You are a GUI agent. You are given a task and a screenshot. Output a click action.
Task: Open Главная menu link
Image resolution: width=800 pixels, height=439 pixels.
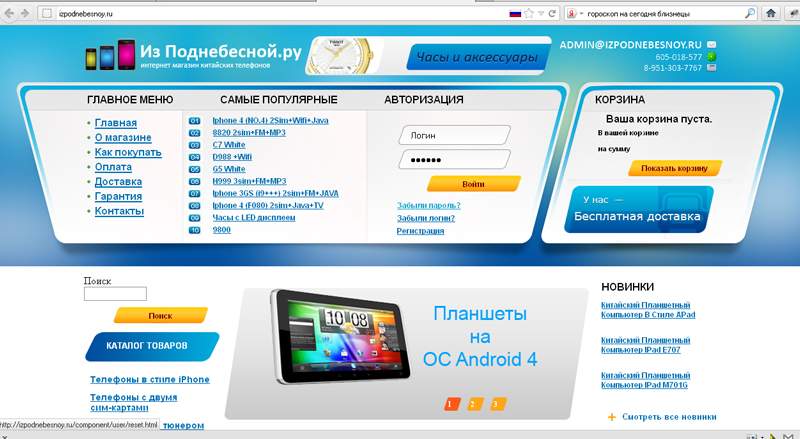pyautogui.click(x=115, y=123)
